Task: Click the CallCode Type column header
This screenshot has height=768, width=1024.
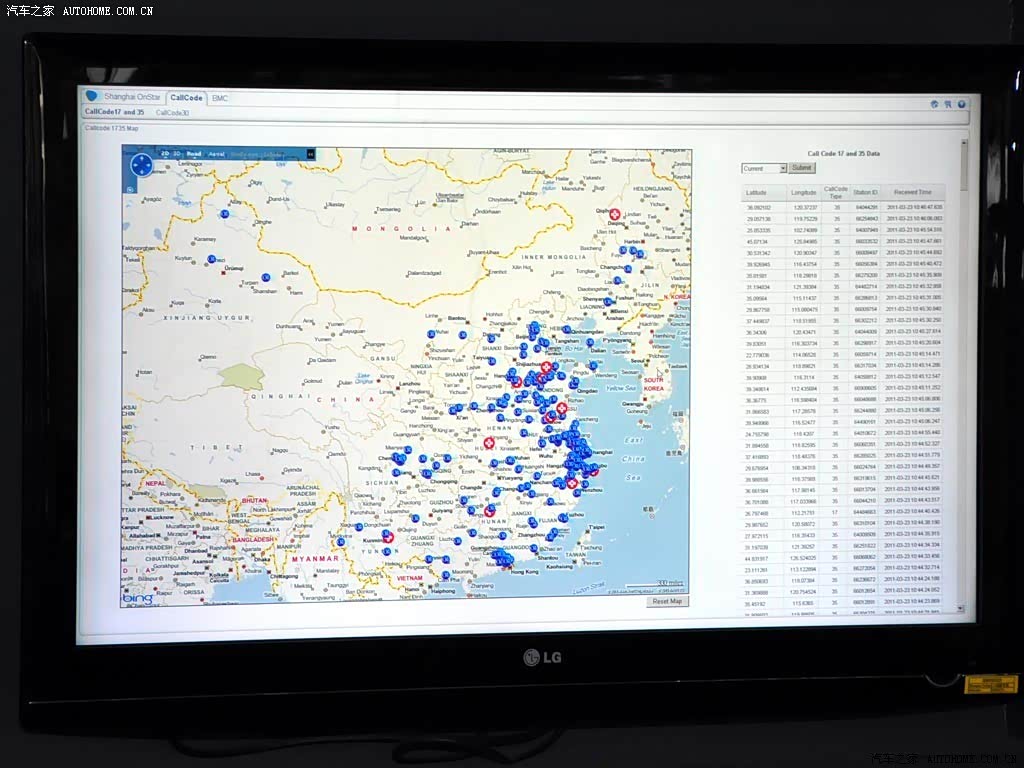Action: (836, 193)
